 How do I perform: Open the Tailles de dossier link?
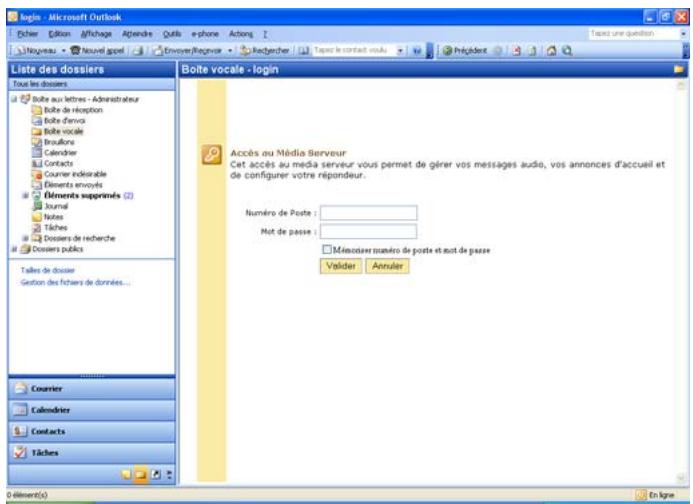click(48, 270)
